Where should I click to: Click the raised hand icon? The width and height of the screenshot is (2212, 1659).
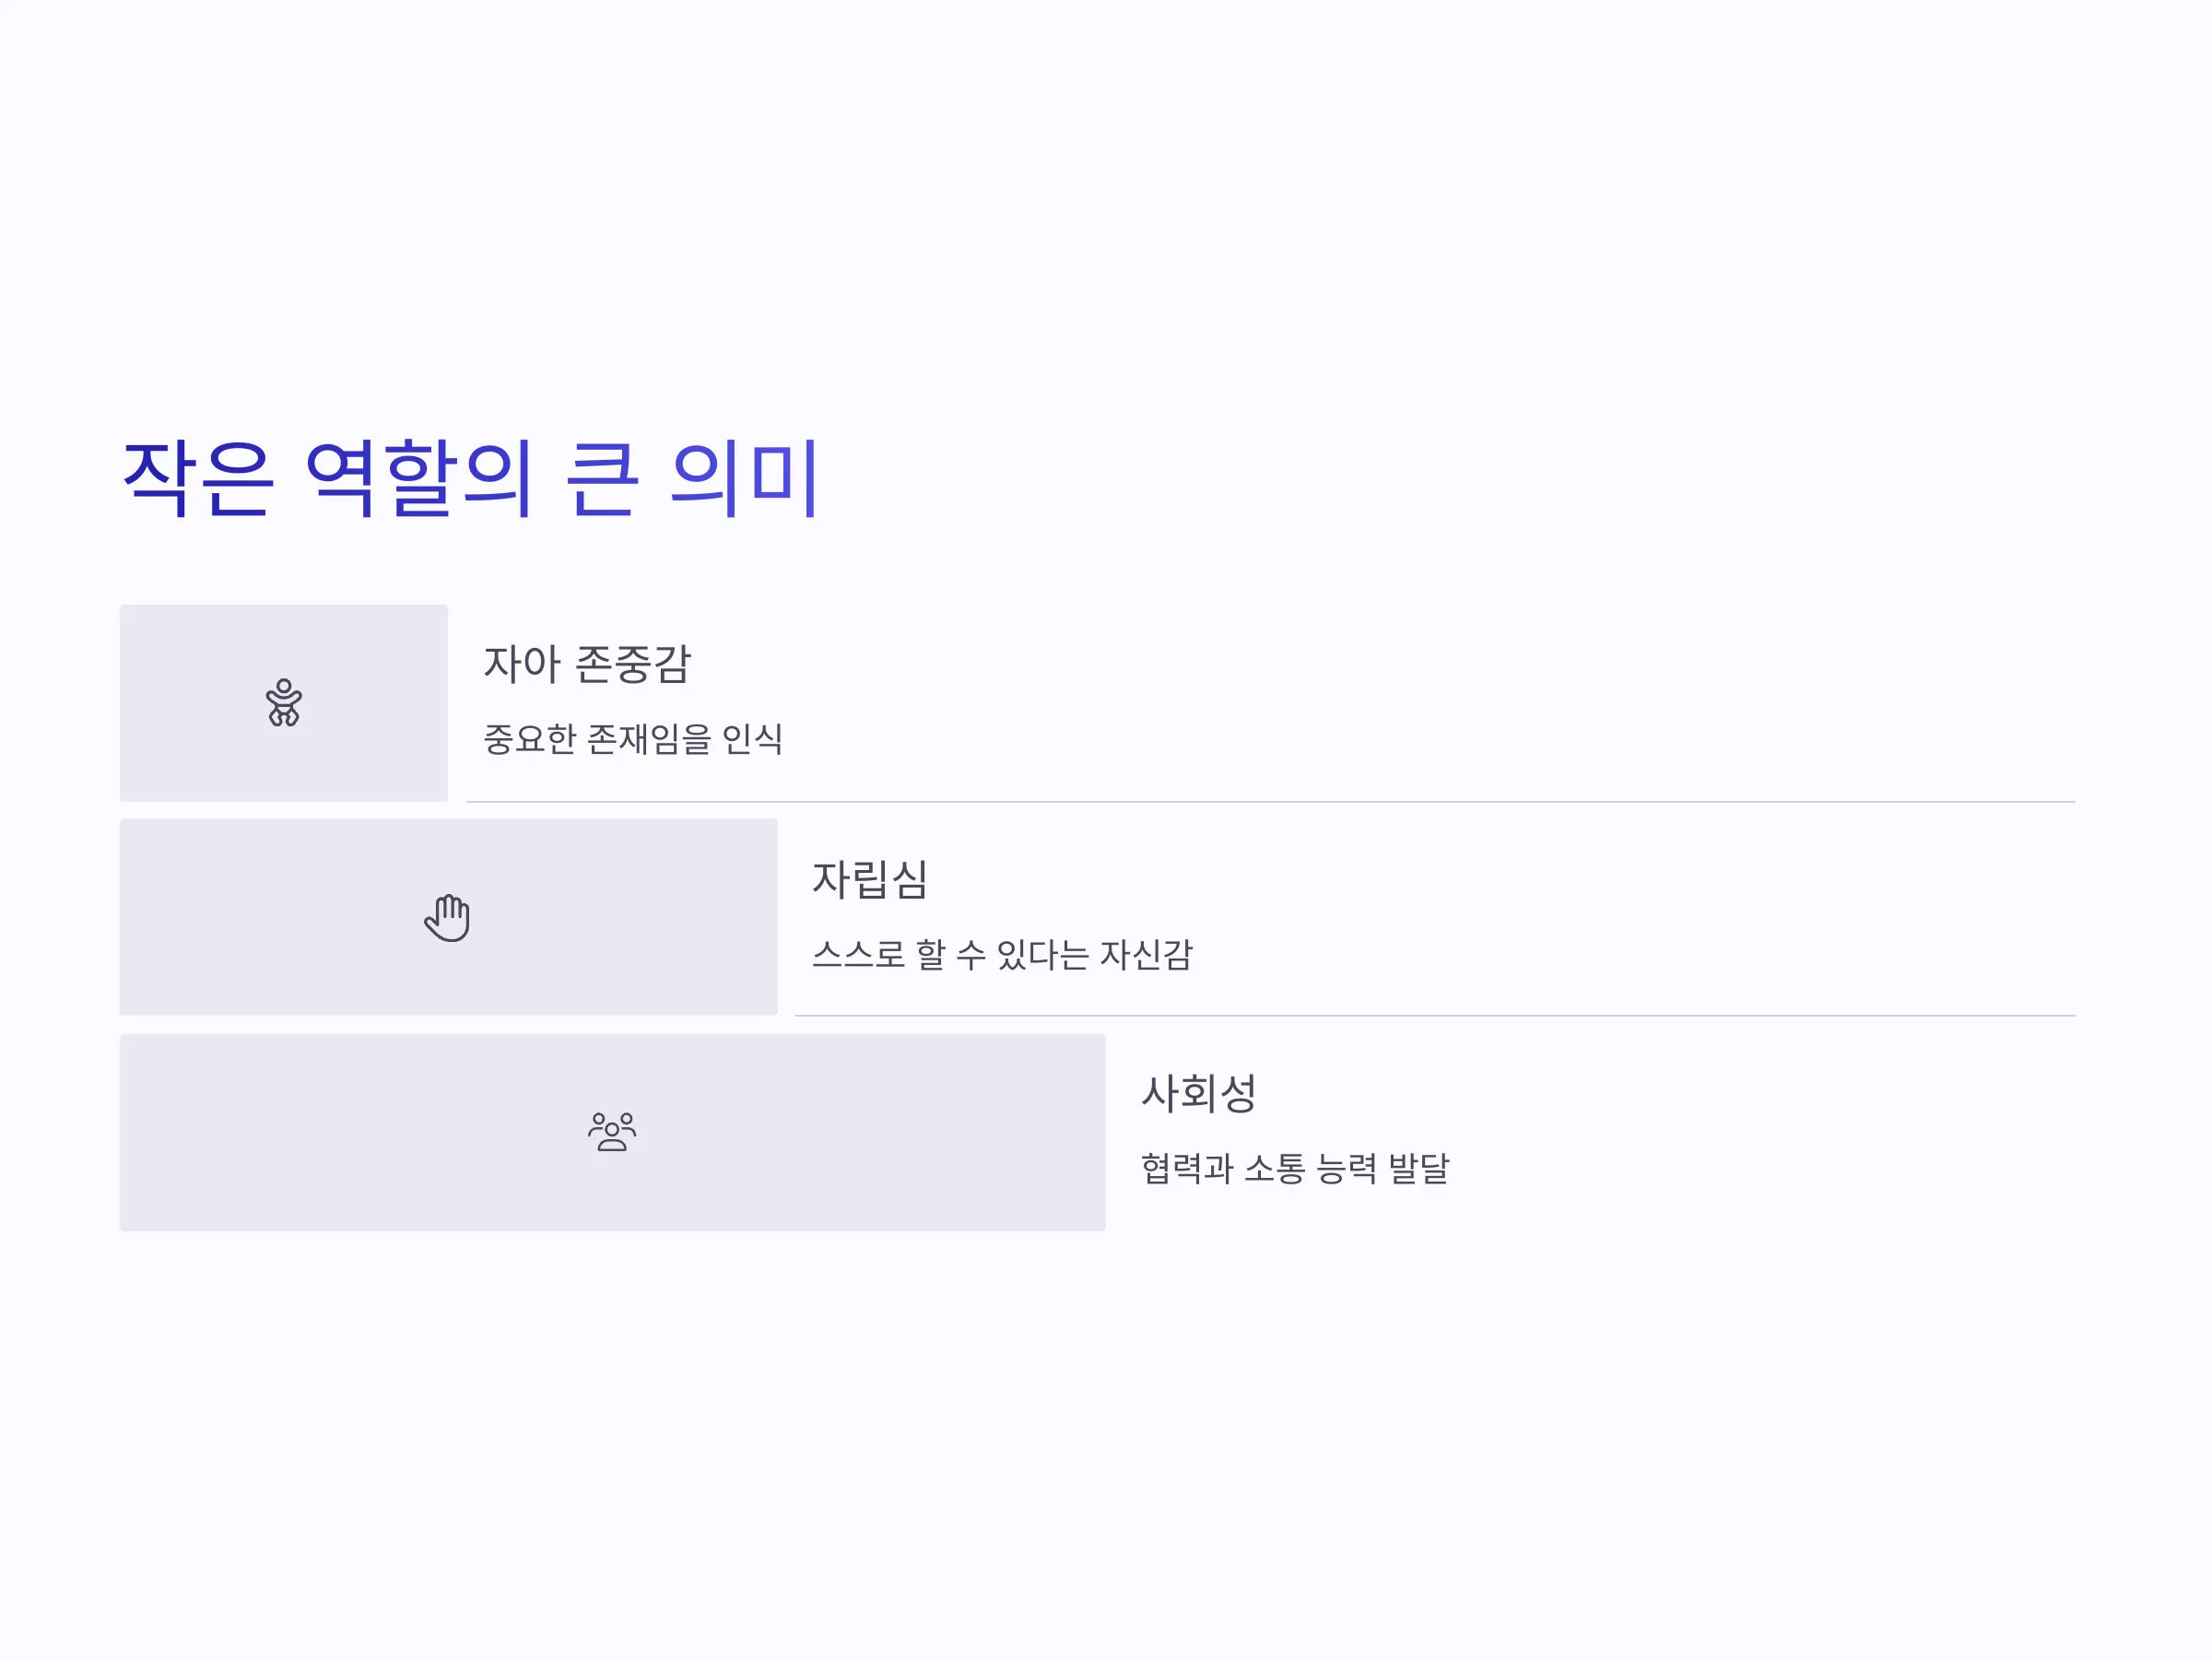tap(447, 917)
